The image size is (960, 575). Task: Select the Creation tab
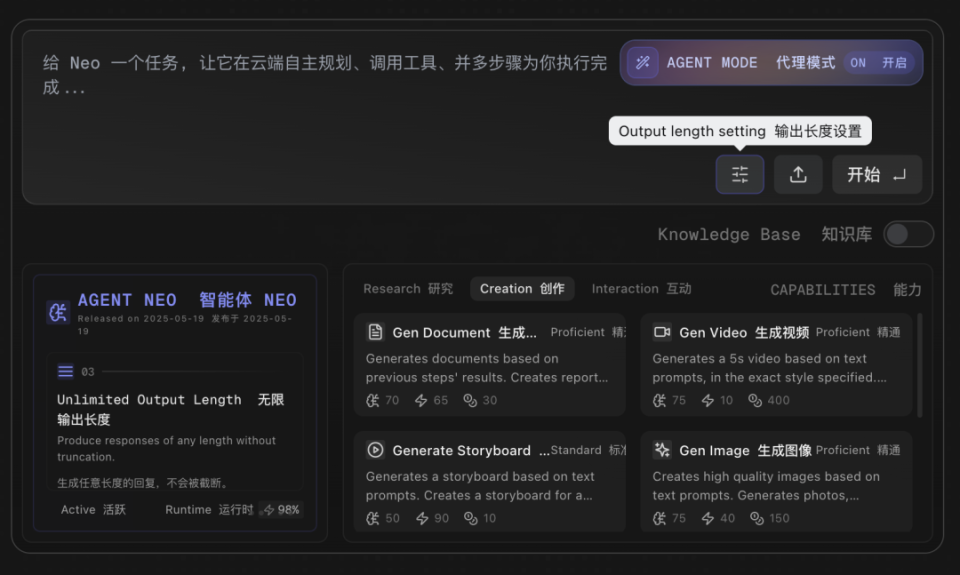coord(522,288)
